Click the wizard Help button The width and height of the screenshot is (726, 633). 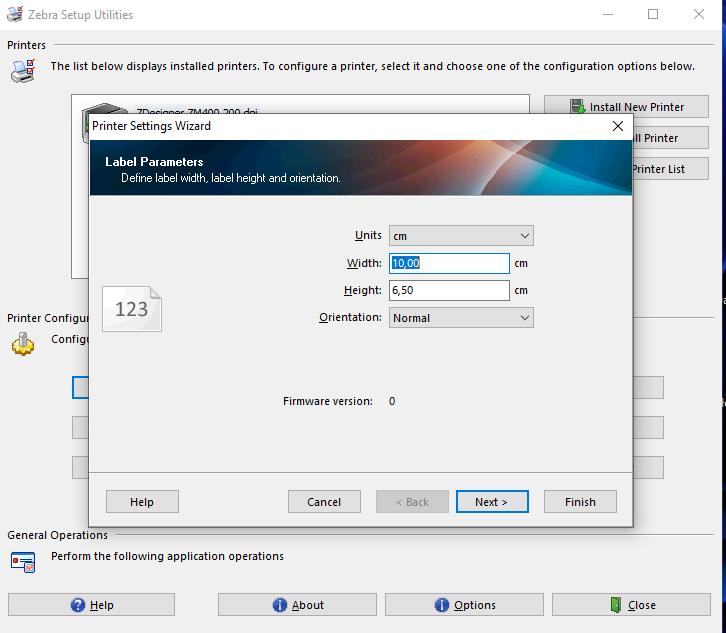click(142, 502)
